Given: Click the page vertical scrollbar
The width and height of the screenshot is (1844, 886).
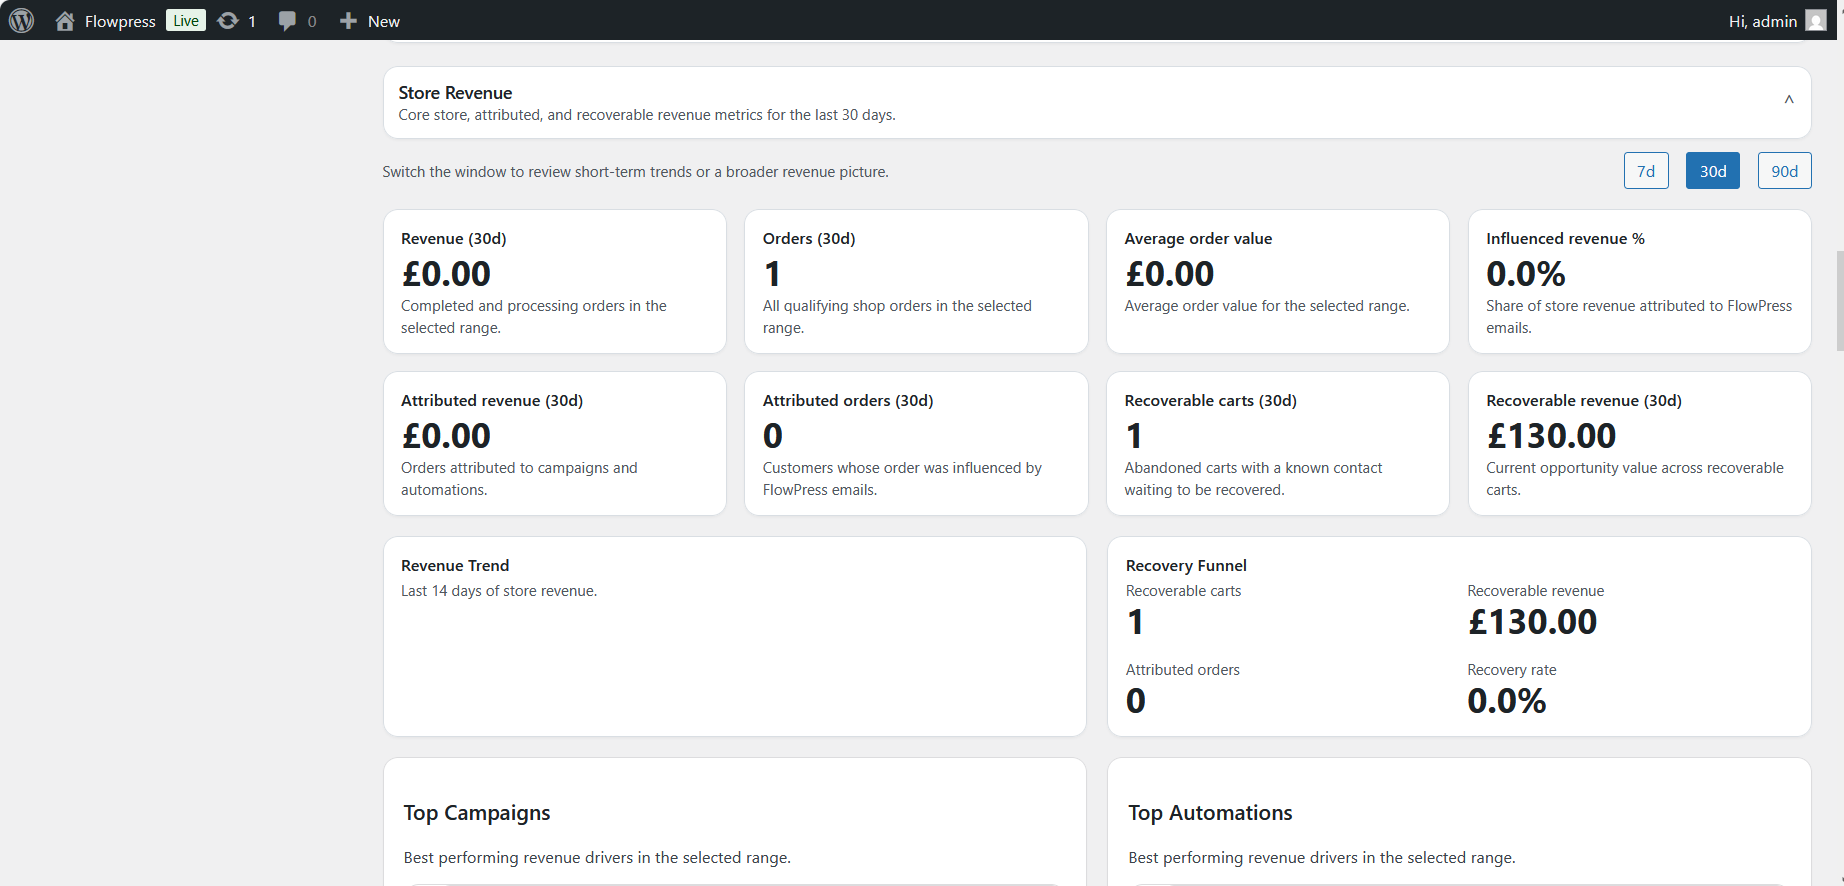Looking at the screenshot, I should [1838, 300].
